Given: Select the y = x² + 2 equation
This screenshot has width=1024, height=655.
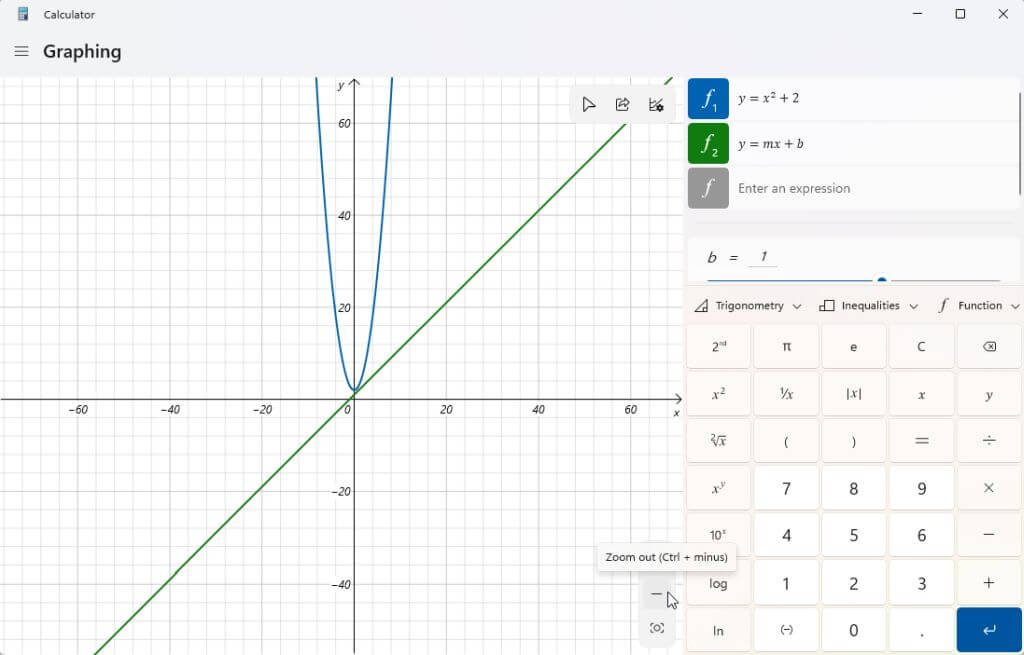Looking at the screenshot, I should click(768, 99).
